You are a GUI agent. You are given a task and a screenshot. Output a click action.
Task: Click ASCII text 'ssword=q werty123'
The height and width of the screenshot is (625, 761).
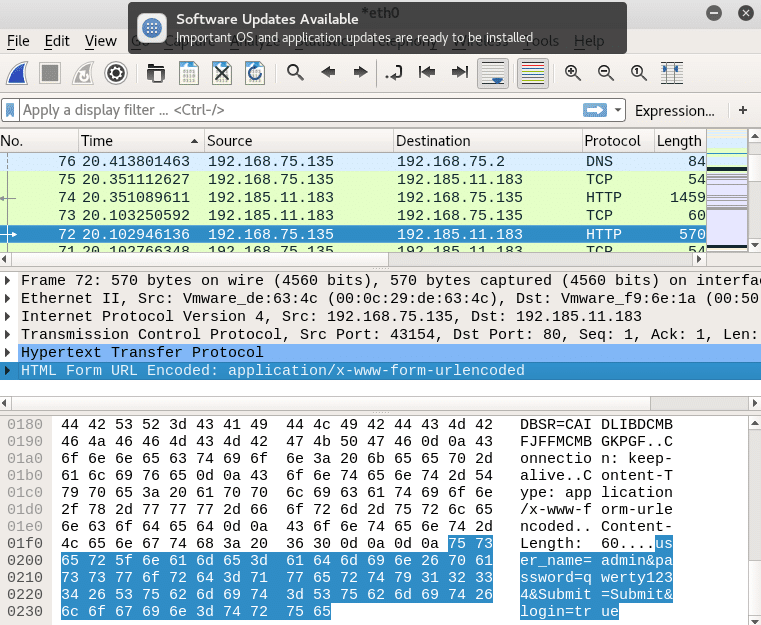click(x=596, y=577)
